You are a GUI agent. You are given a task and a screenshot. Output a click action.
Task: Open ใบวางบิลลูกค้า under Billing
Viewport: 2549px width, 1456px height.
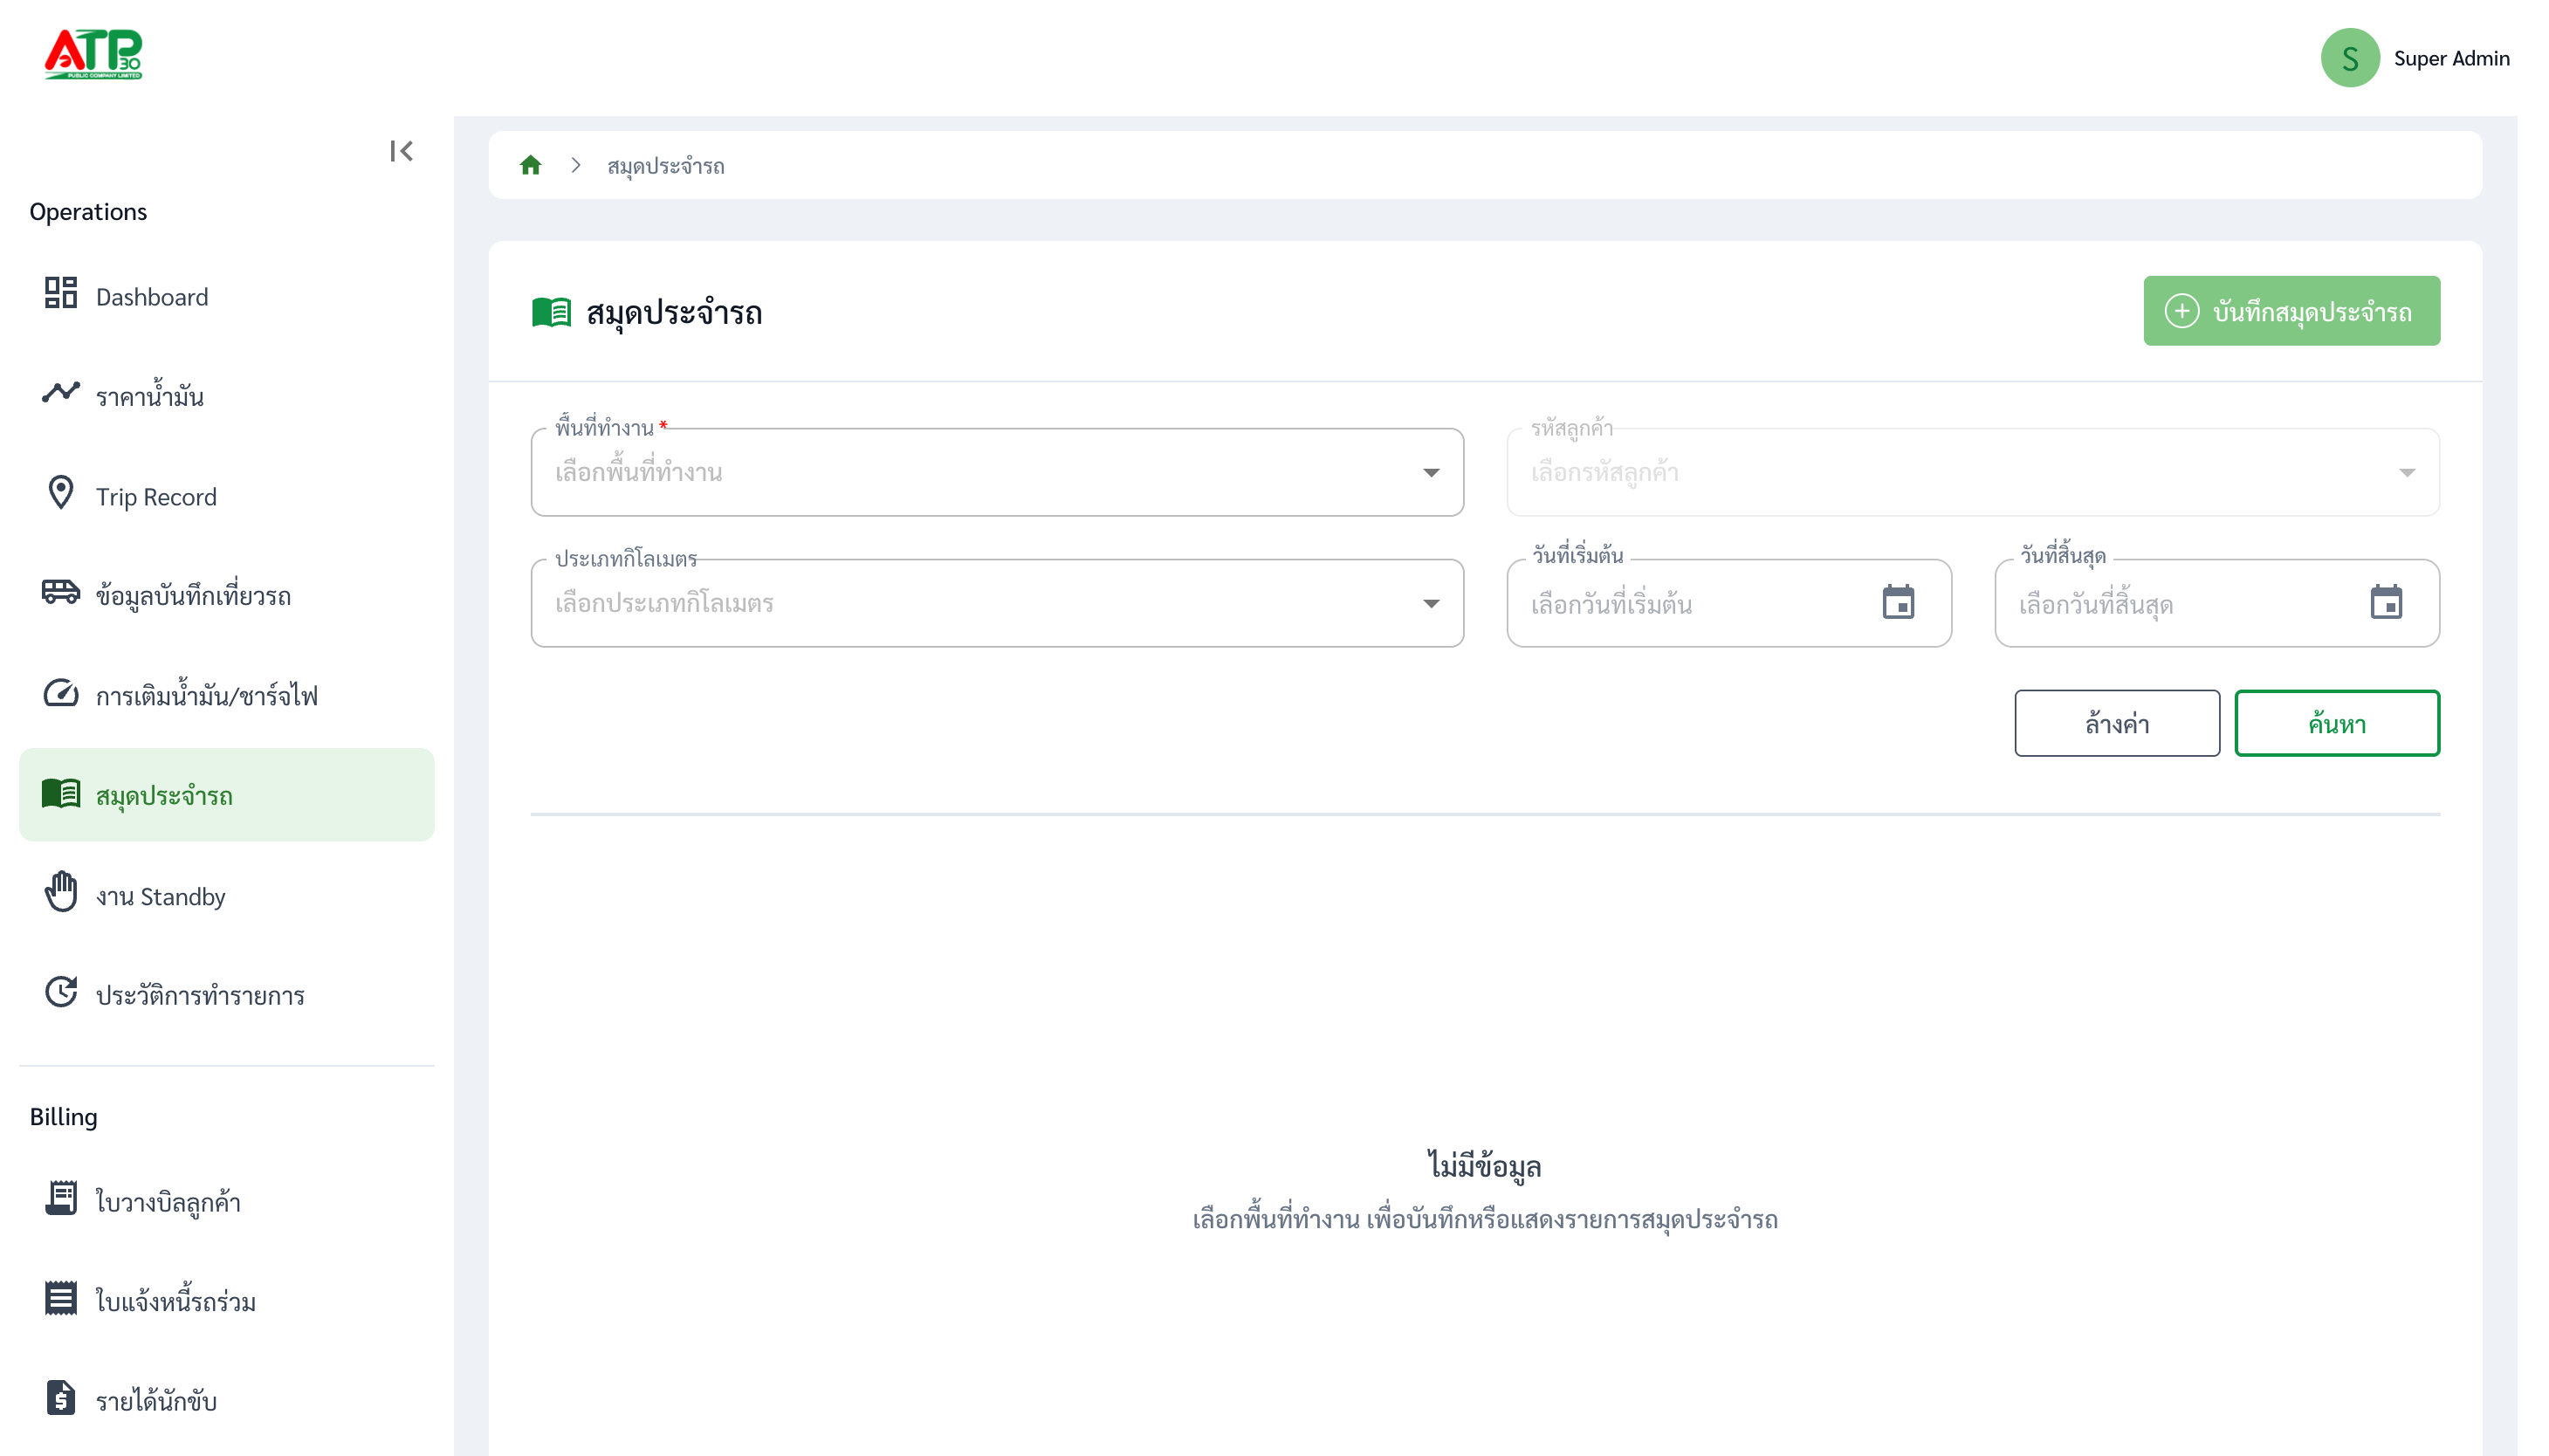(x=227, y=1202)
